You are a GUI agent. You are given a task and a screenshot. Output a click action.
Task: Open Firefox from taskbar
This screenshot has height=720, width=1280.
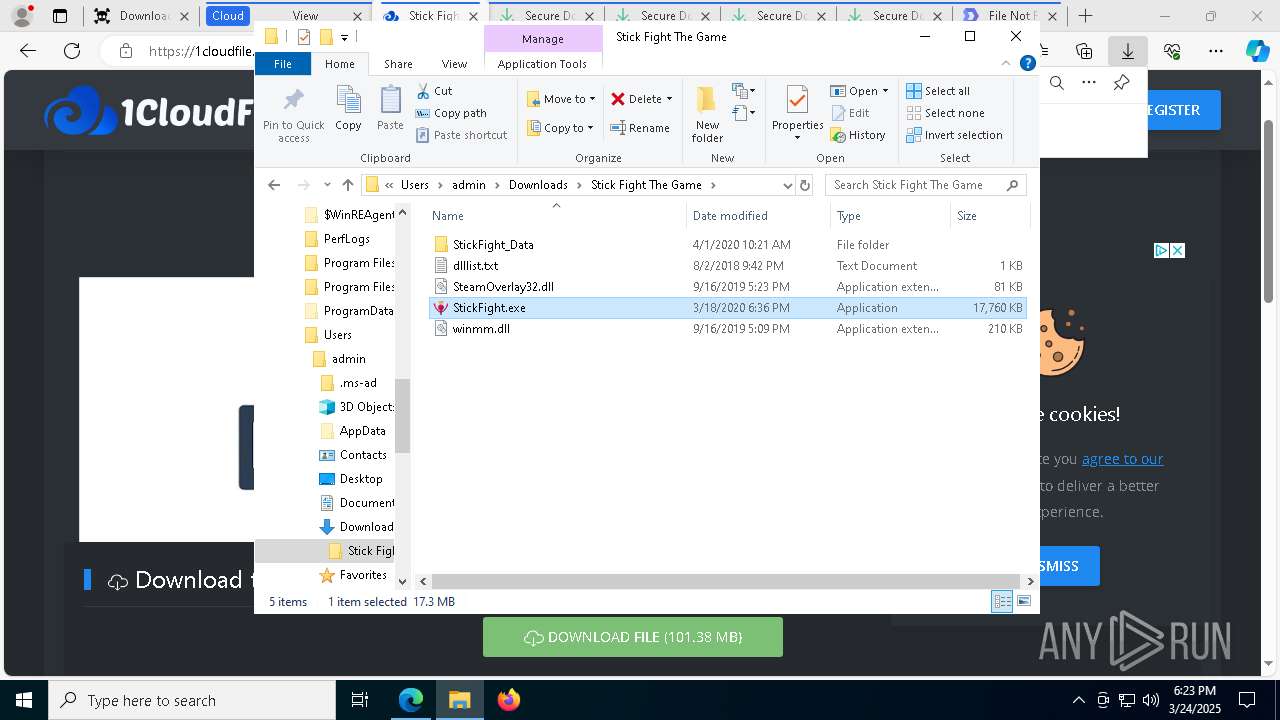point(509,700)
